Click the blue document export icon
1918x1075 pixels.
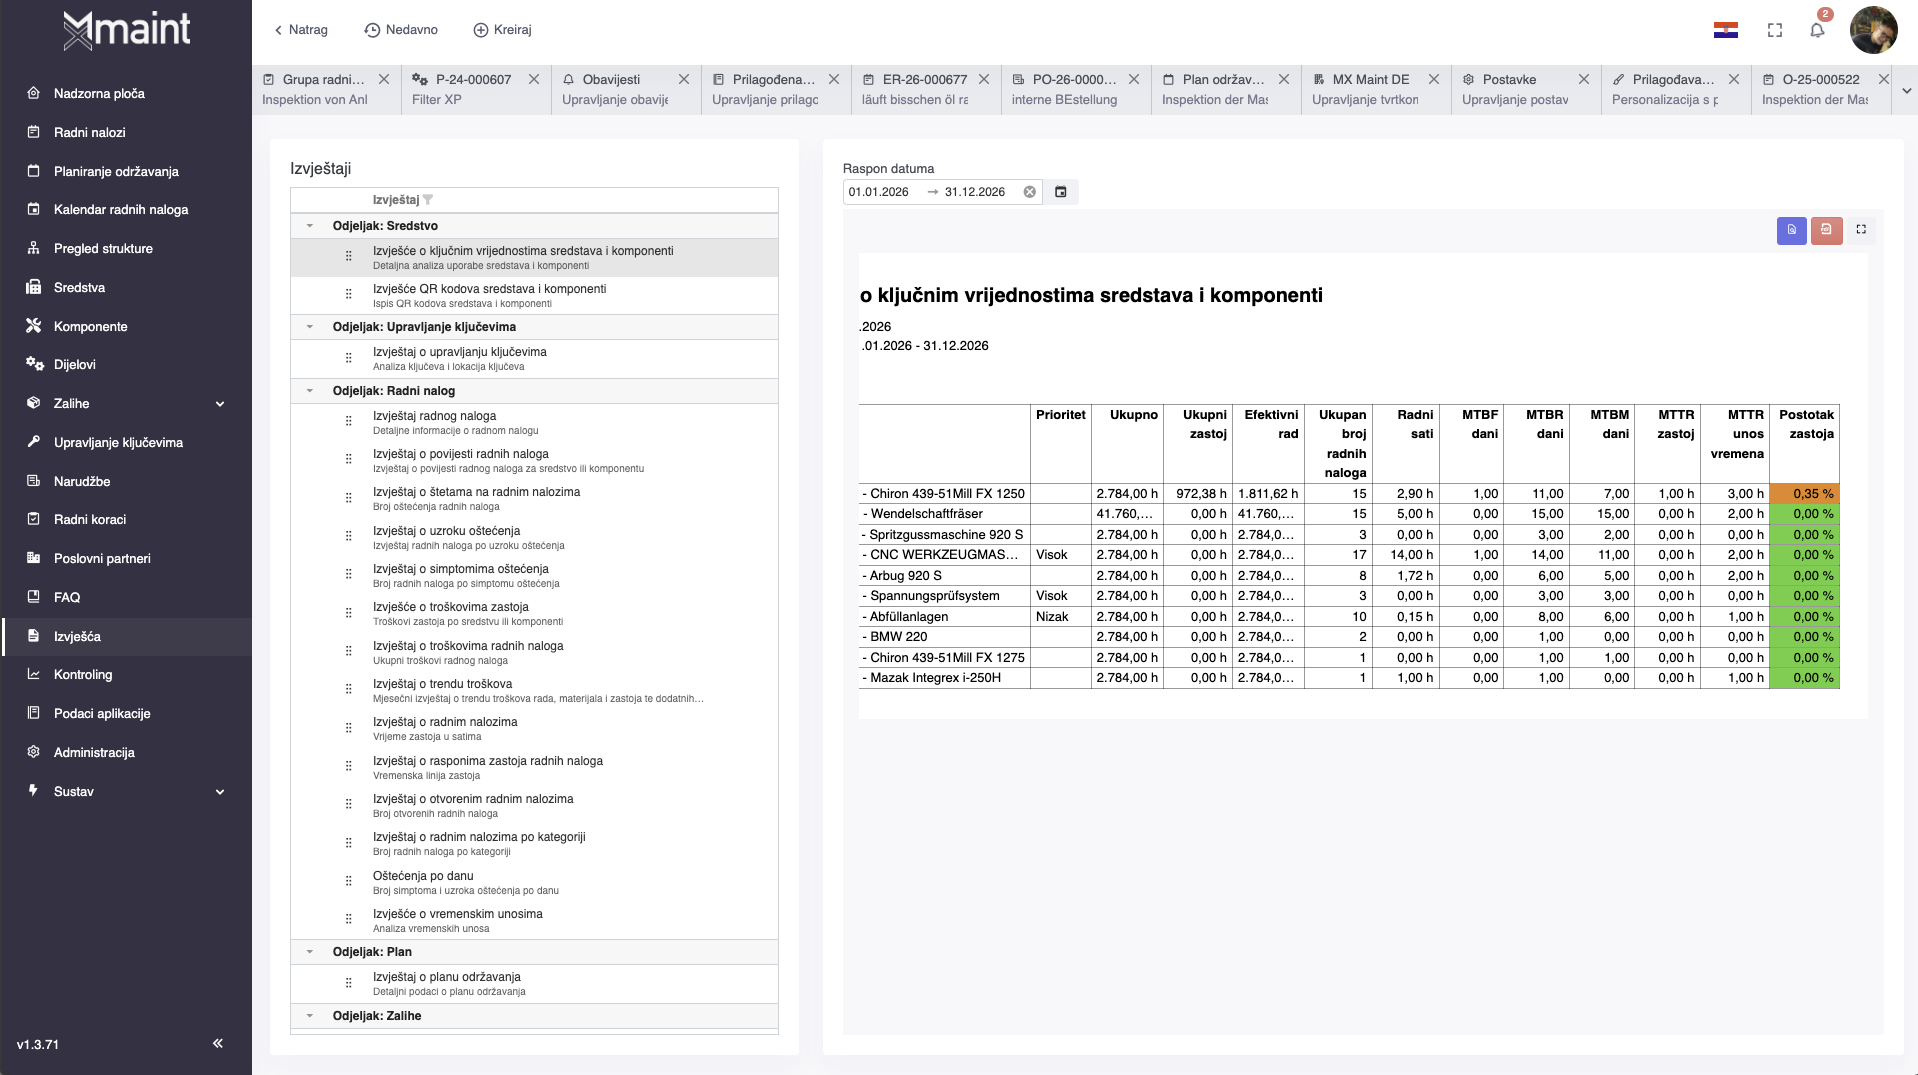tap(1791, 230)
